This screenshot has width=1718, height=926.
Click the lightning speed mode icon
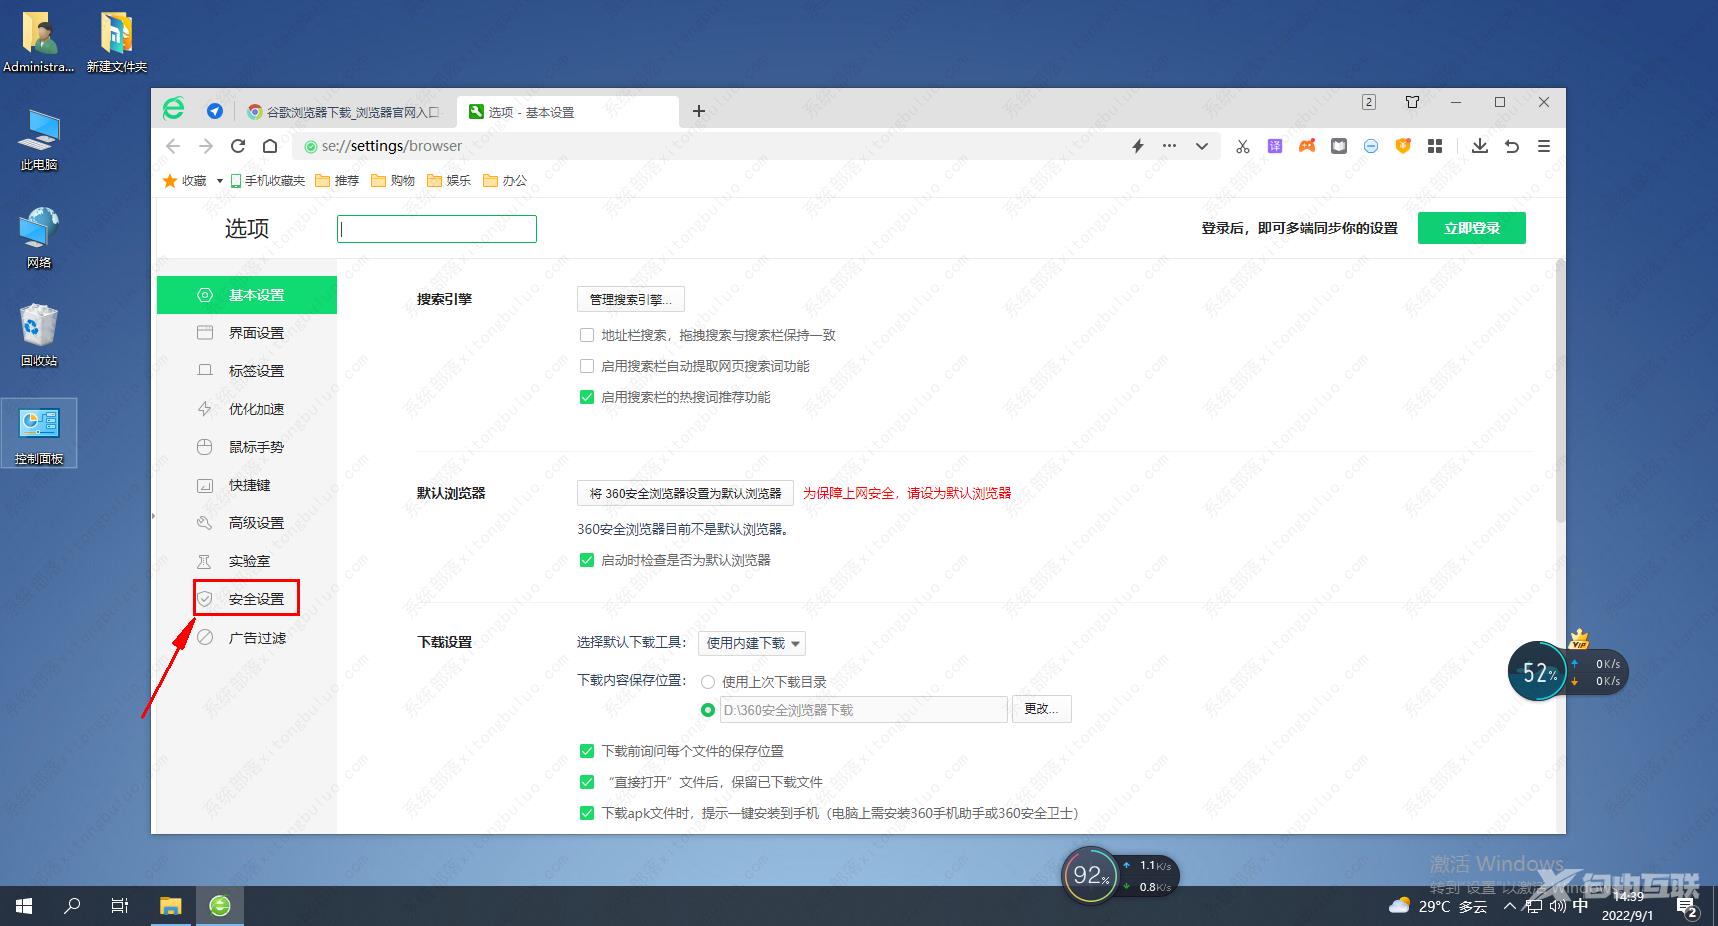click(x=1137, y=146)
